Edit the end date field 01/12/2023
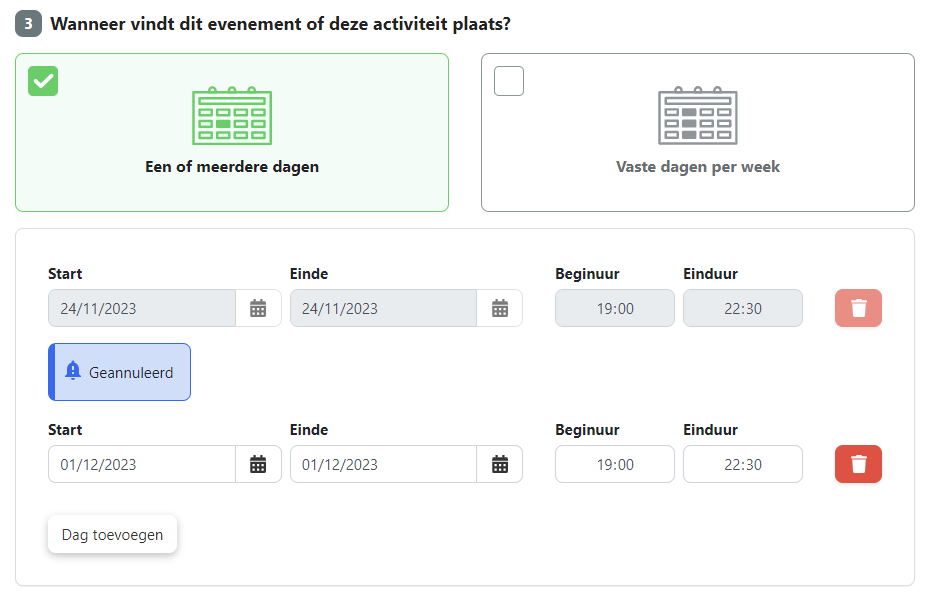This screenshot has height=610, width=937. [383, 464]
